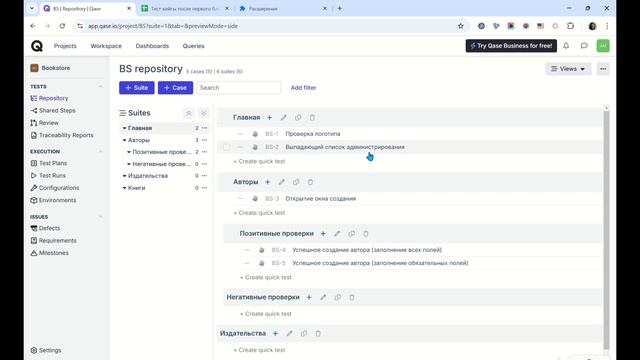Clone the Издательства suite
The height and width of the screenshot is (360, 640).
coord(304,333)
